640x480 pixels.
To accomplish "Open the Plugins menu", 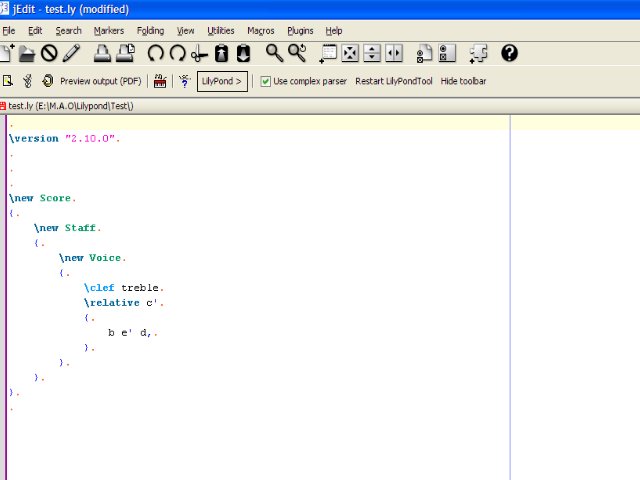I will tap(300, 31).
